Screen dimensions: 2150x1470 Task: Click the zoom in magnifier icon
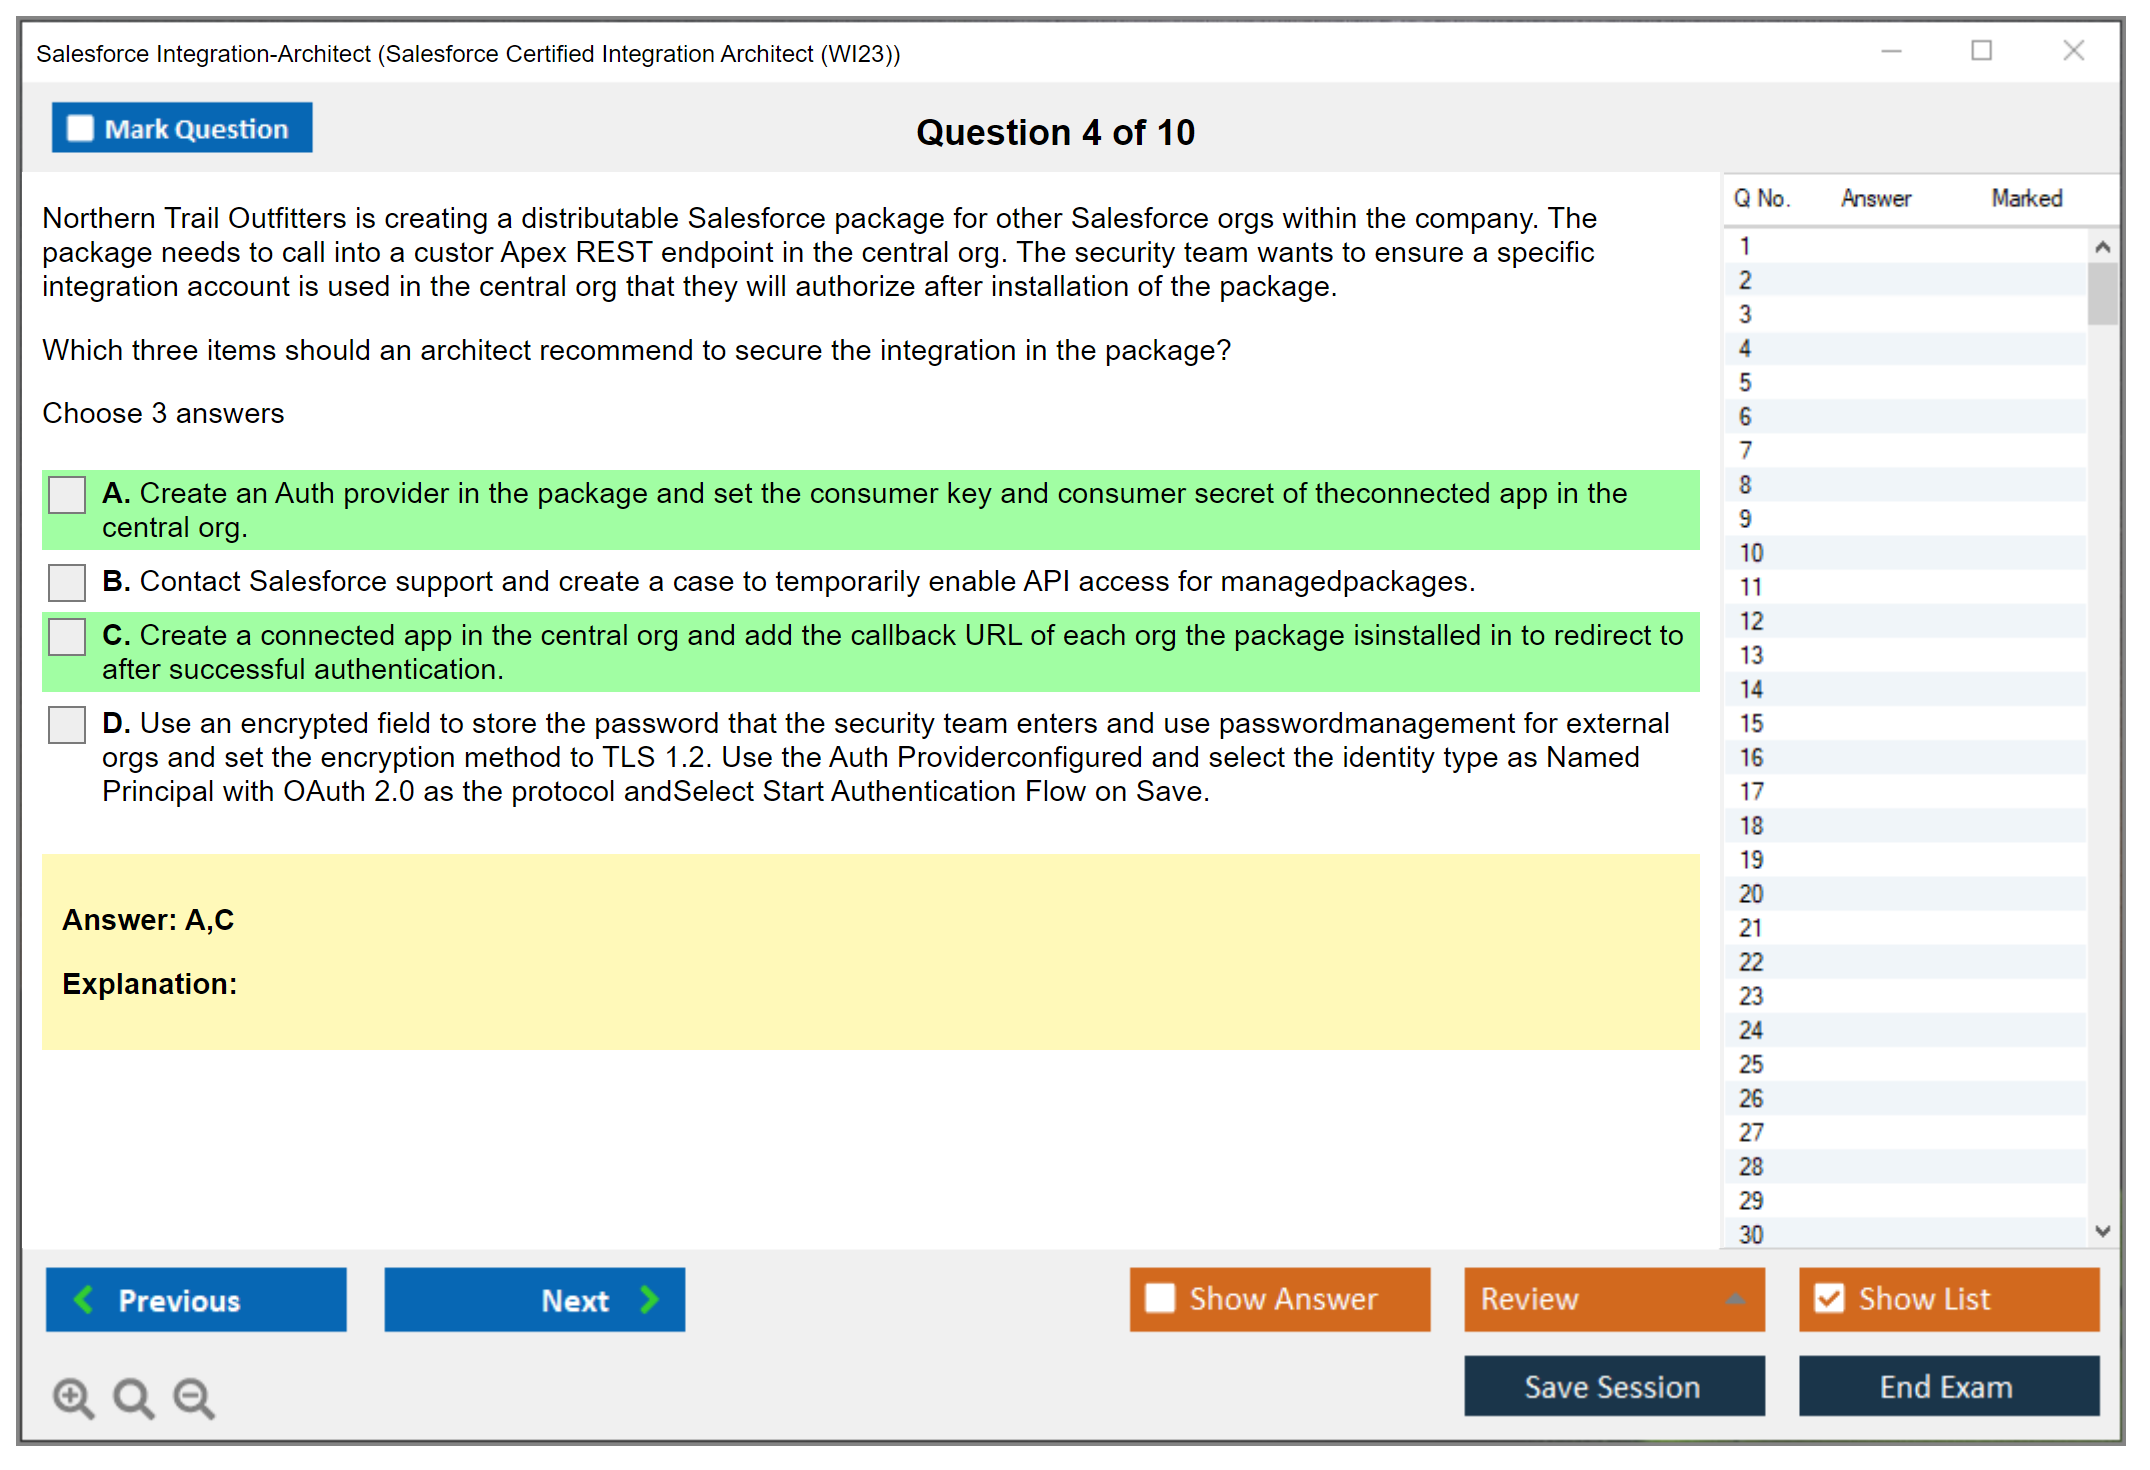(73, 1397)
